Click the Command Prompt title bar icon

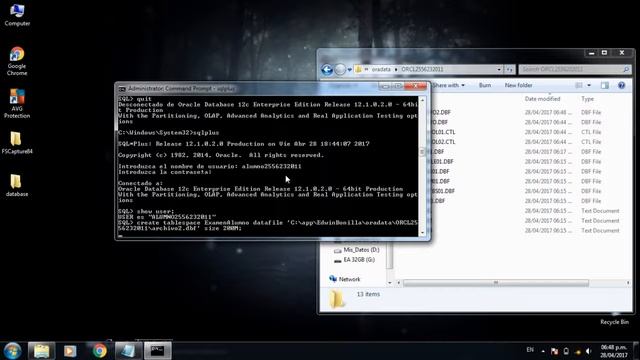click(122, 89)
